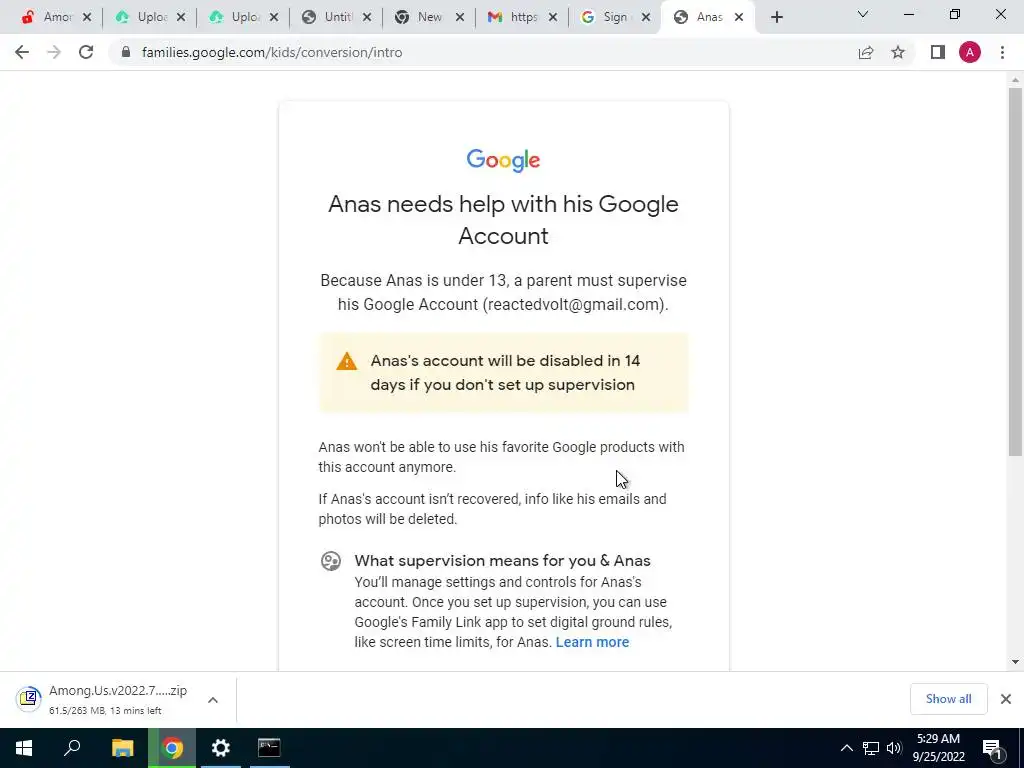Show hidden system tray icons
Viewport: 1024px width, 768px height.
point(846,748)
